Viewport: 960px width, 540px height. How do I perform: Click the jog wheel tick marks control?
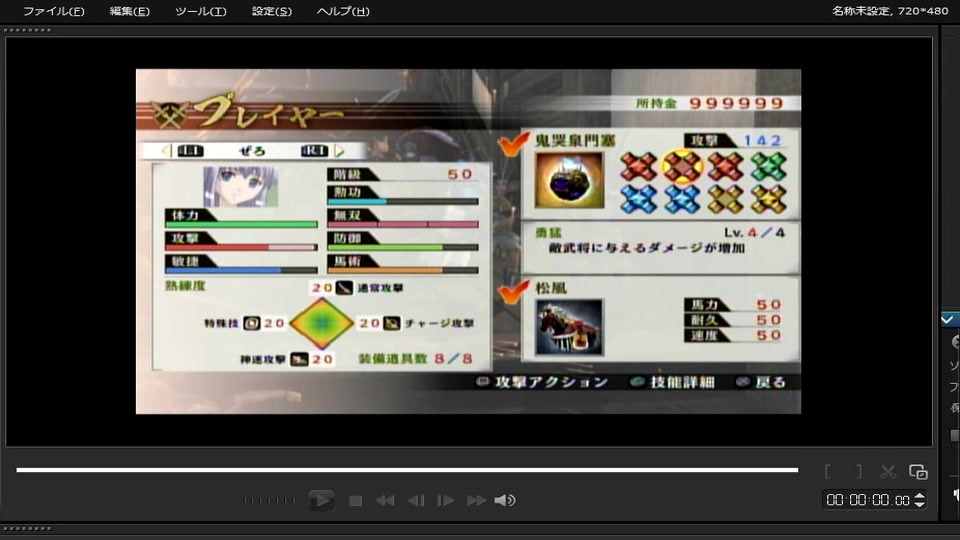pos(269,501)
